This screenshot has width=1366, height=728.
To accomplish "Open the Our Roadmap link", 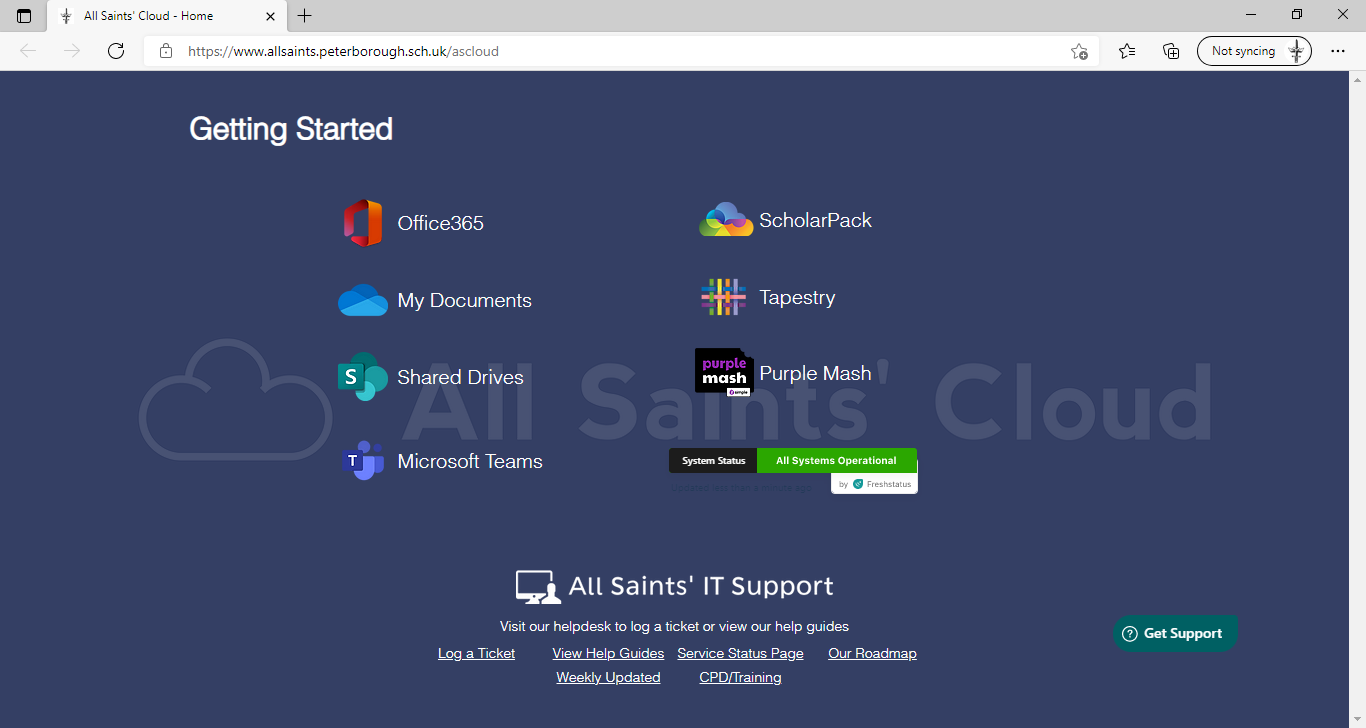I will (872, 653).
